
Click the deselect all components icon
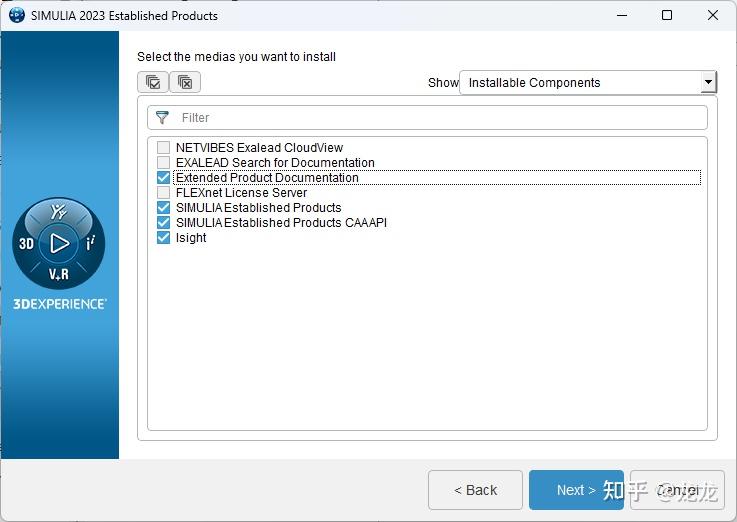185,82
